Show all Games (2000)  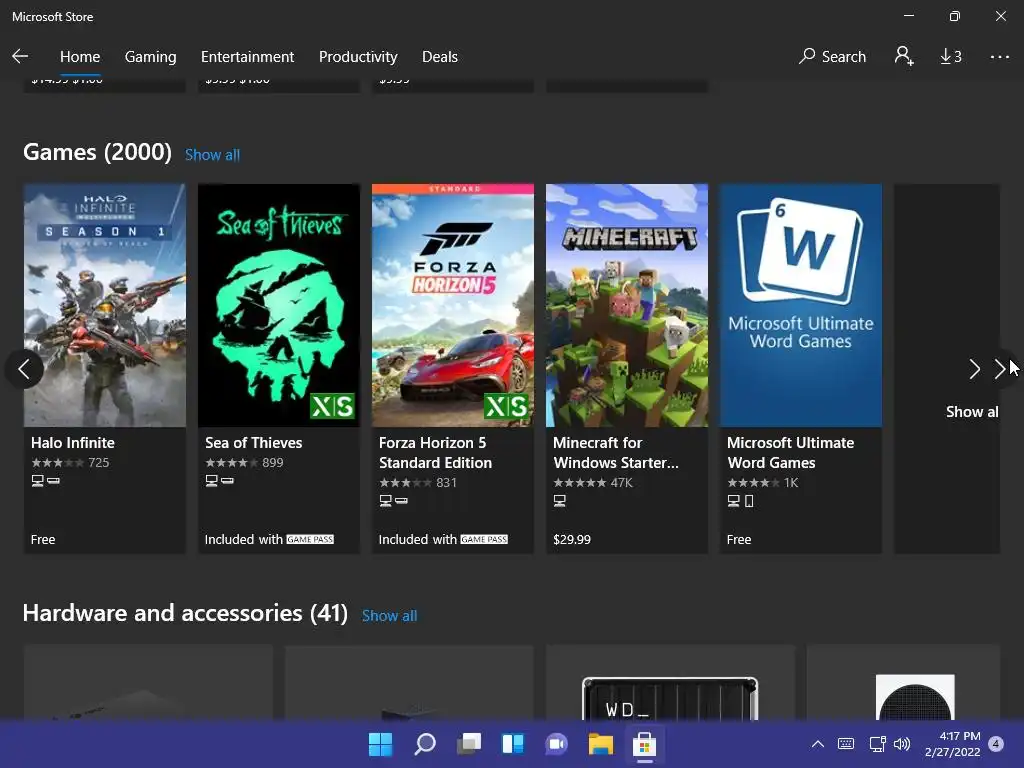pyautogui.click(x=212, y=155)
